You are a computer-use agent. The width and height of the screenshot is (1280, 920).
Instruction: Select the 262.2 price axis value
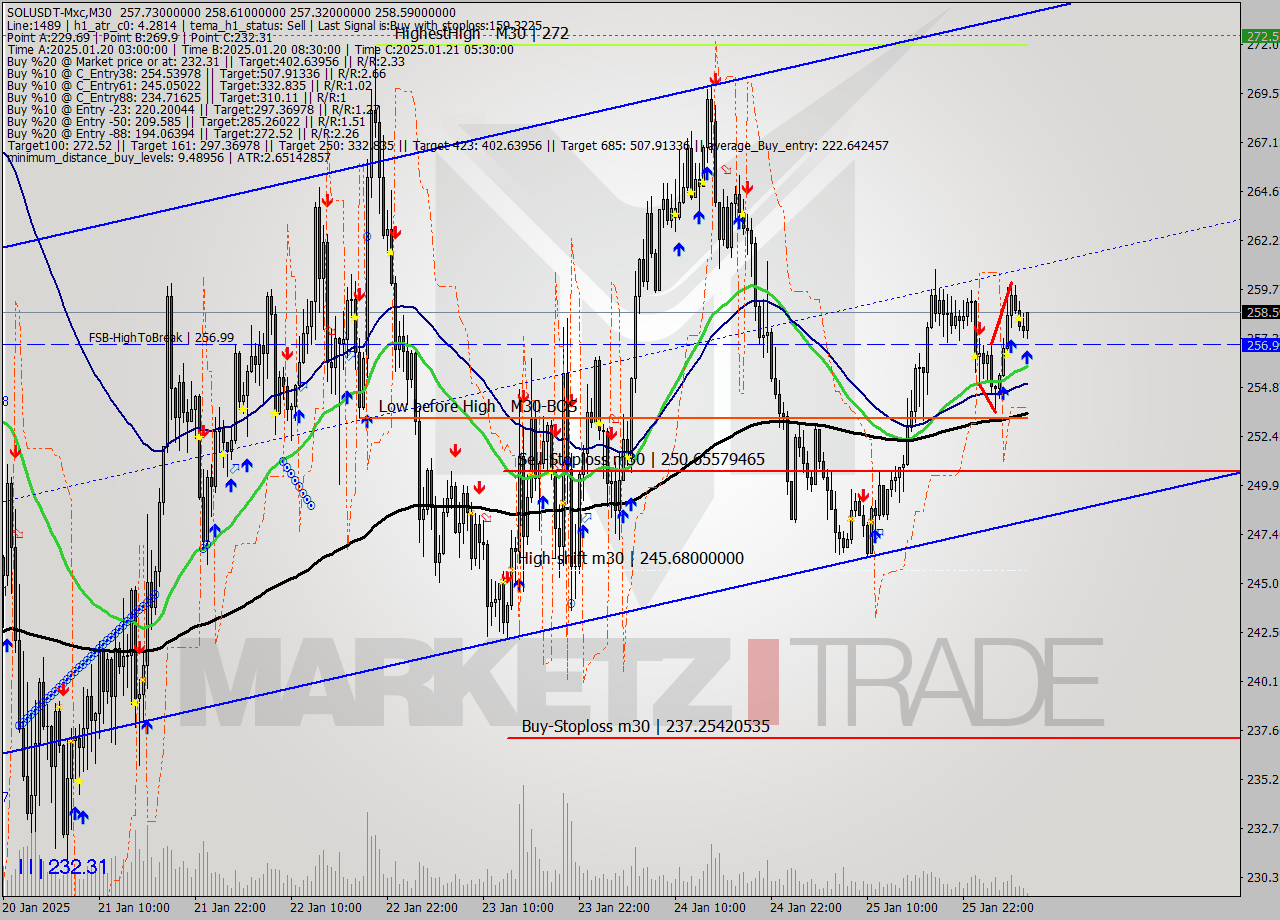click(x=1261, y=241)
